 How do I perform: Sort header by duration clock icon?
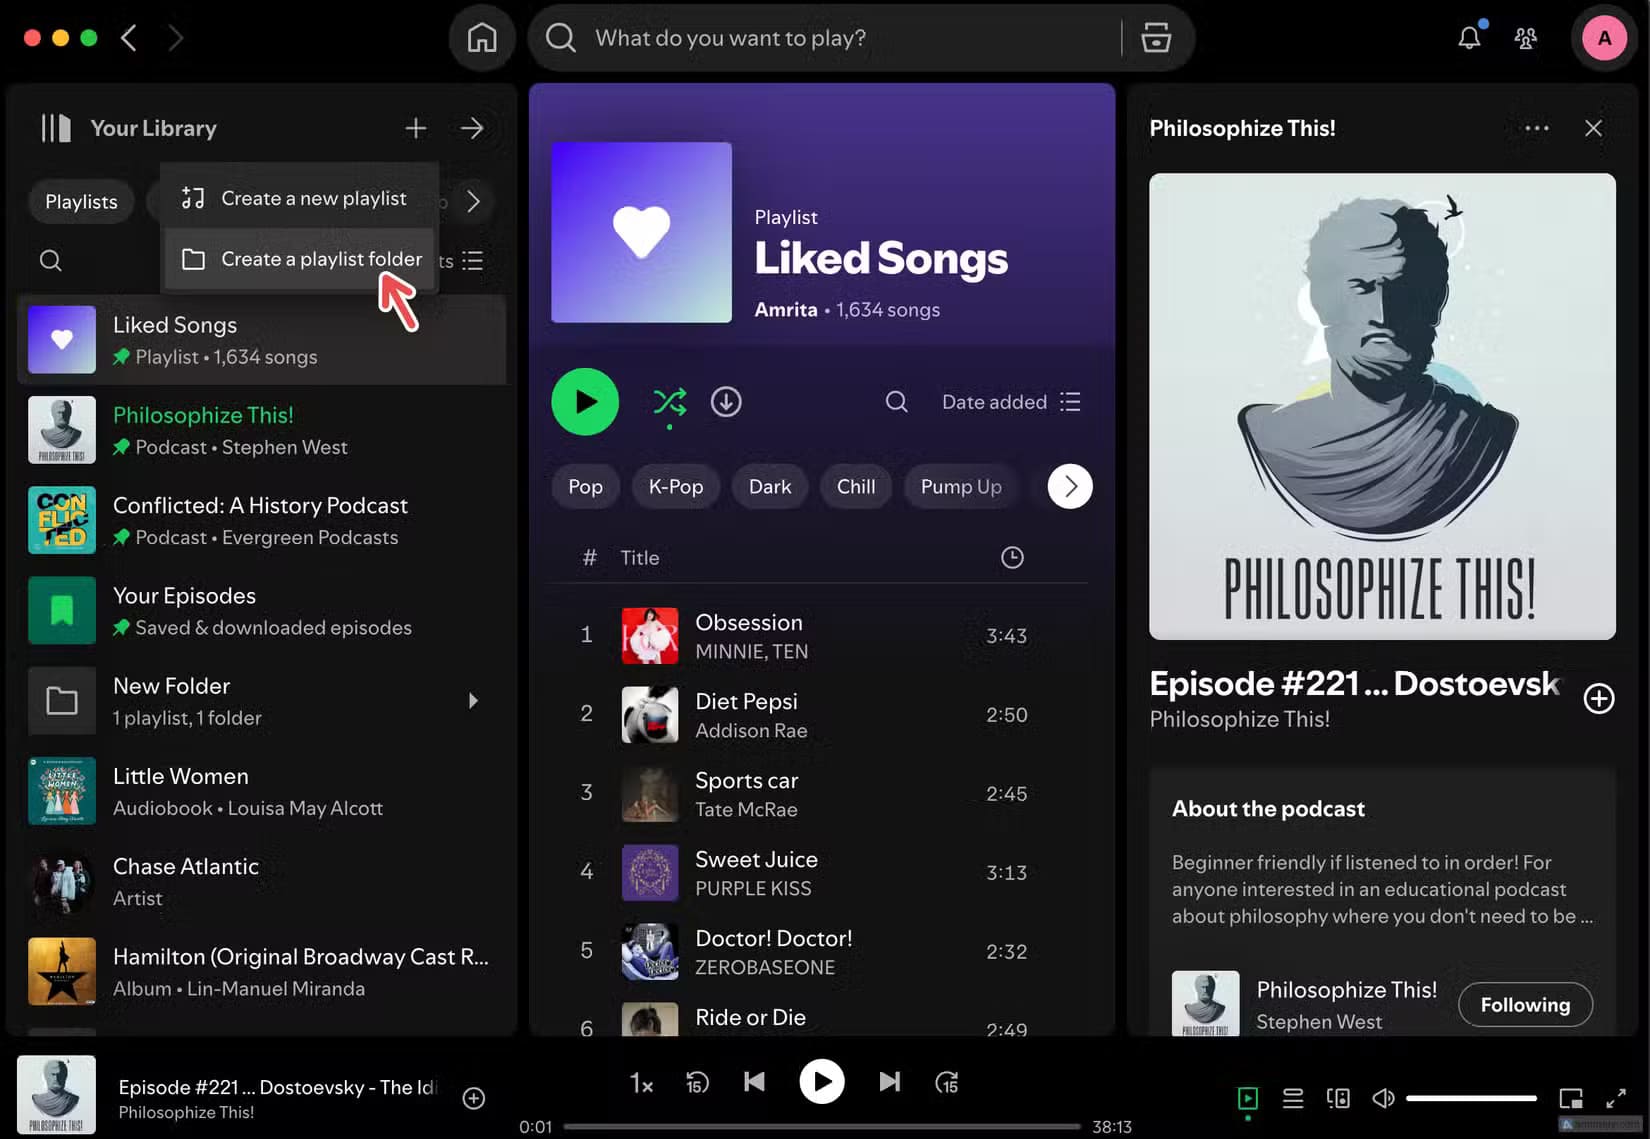1012,557
